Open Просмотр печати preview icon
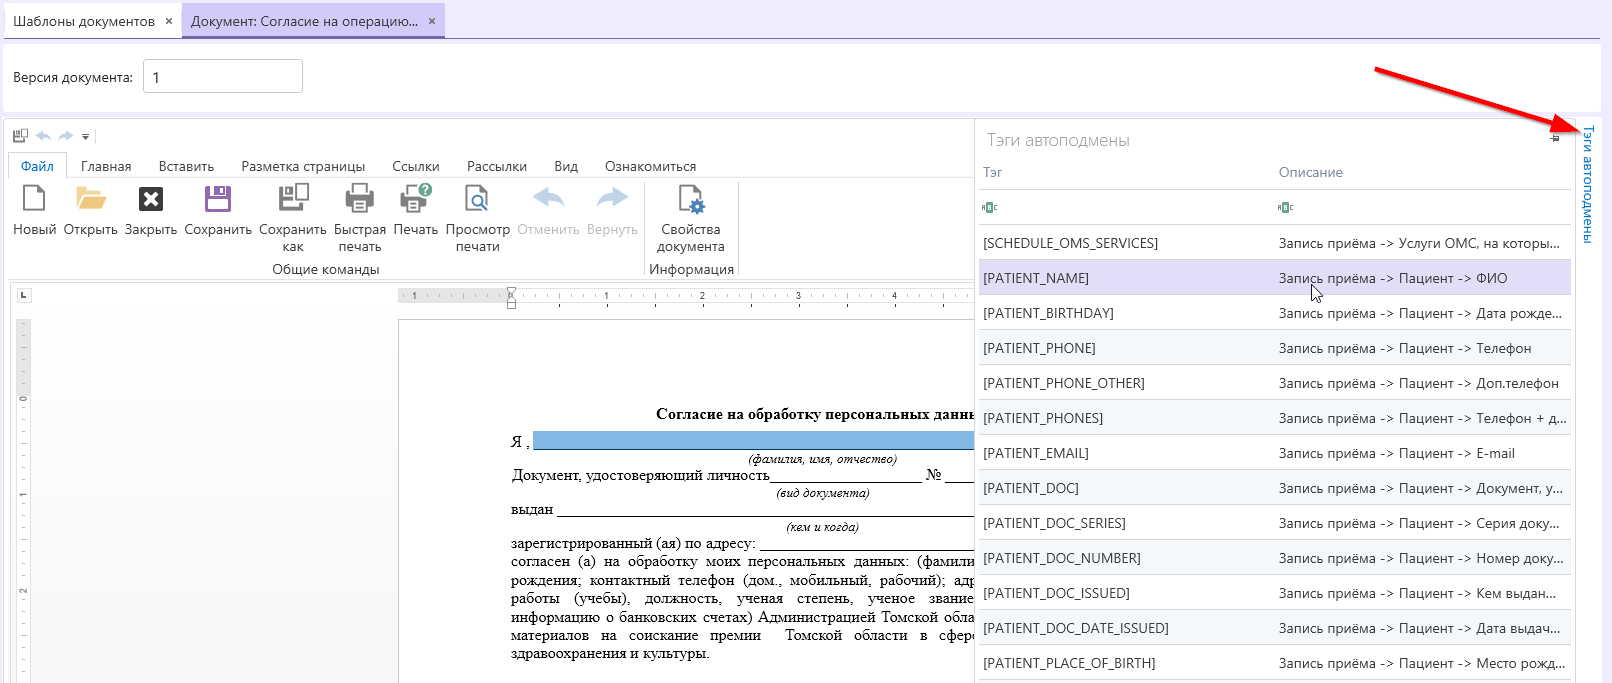Screen dimensions: 1612x683 click(x=478, y=199)
